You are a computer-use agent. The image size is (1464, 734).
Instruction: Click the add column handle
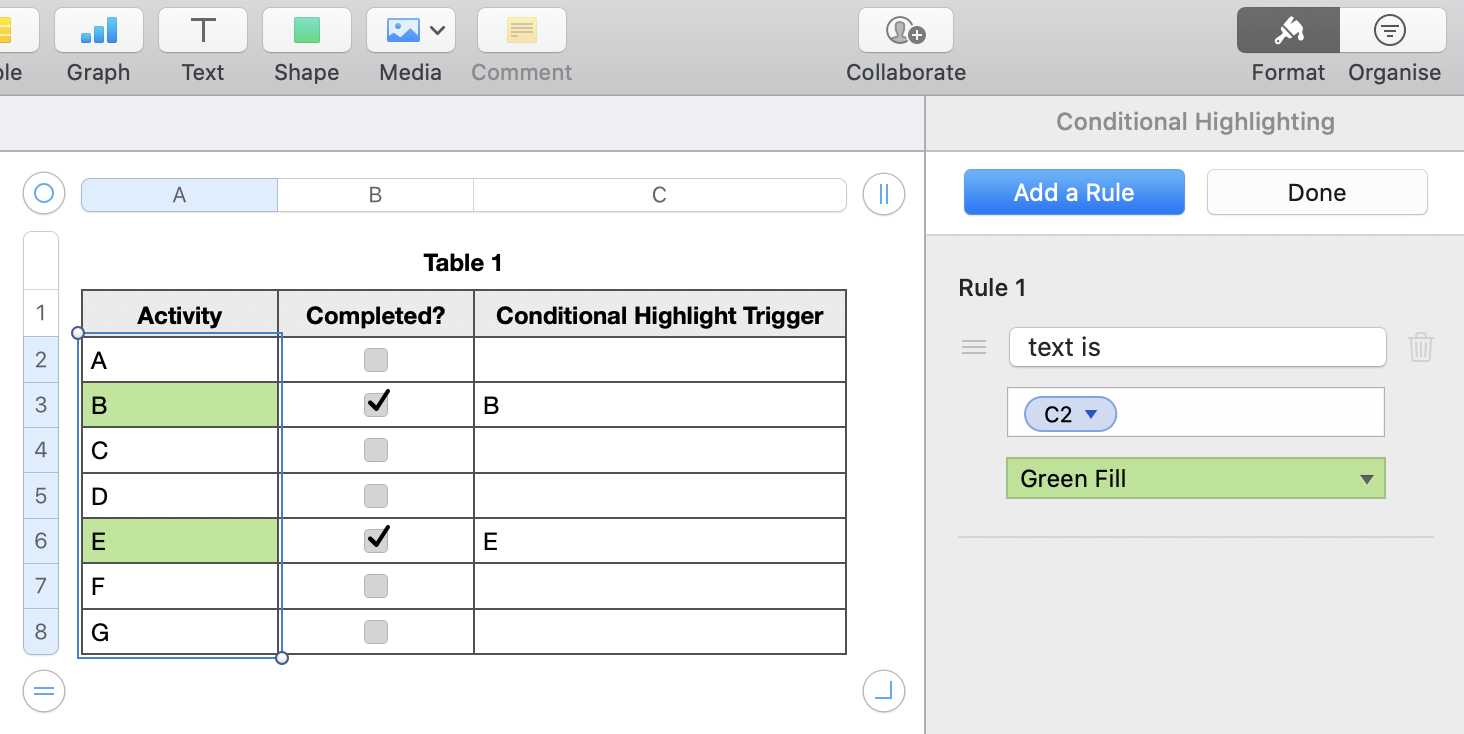pyautogui.click(x=883, y=194)
